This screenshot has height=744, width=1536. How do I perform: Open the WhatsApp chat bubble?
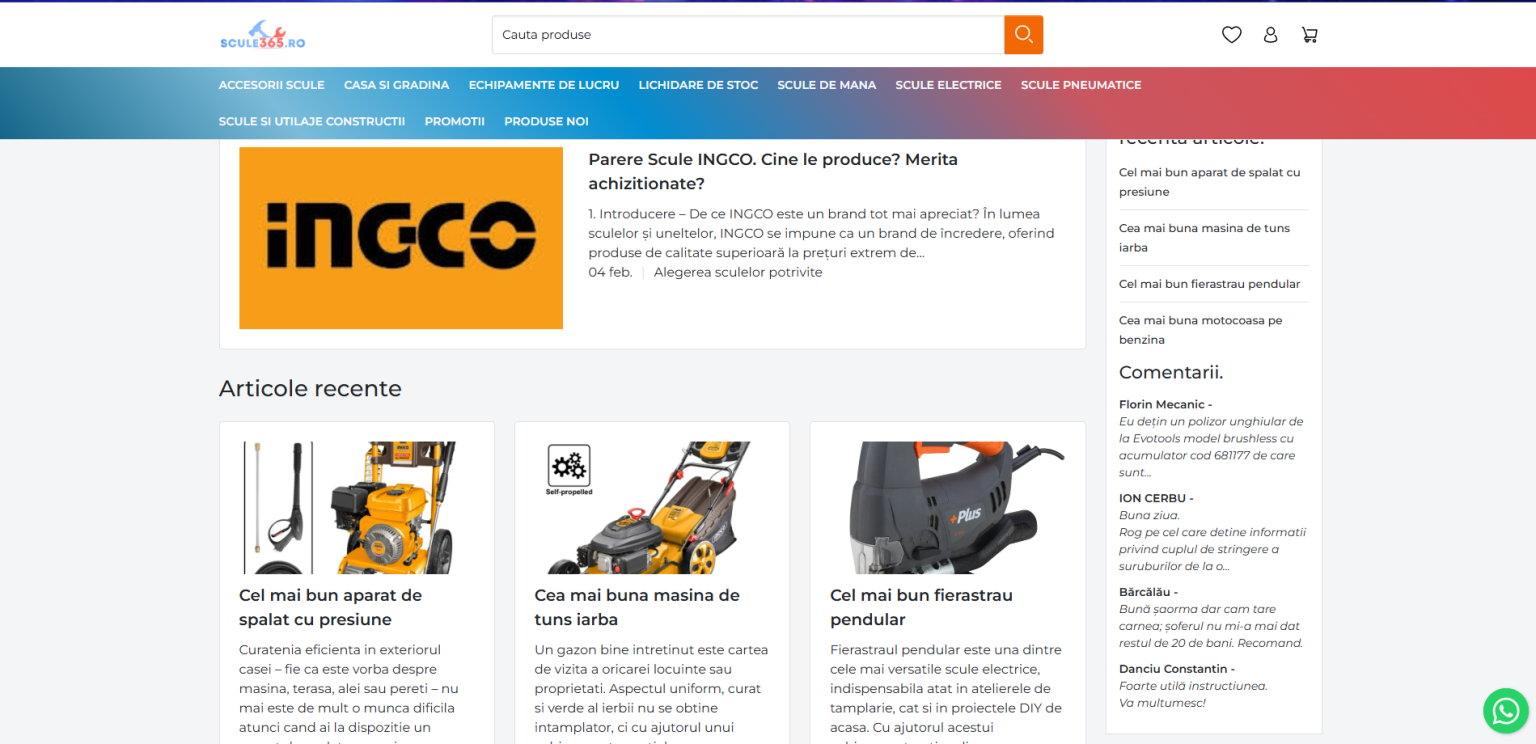(1505, 710)
